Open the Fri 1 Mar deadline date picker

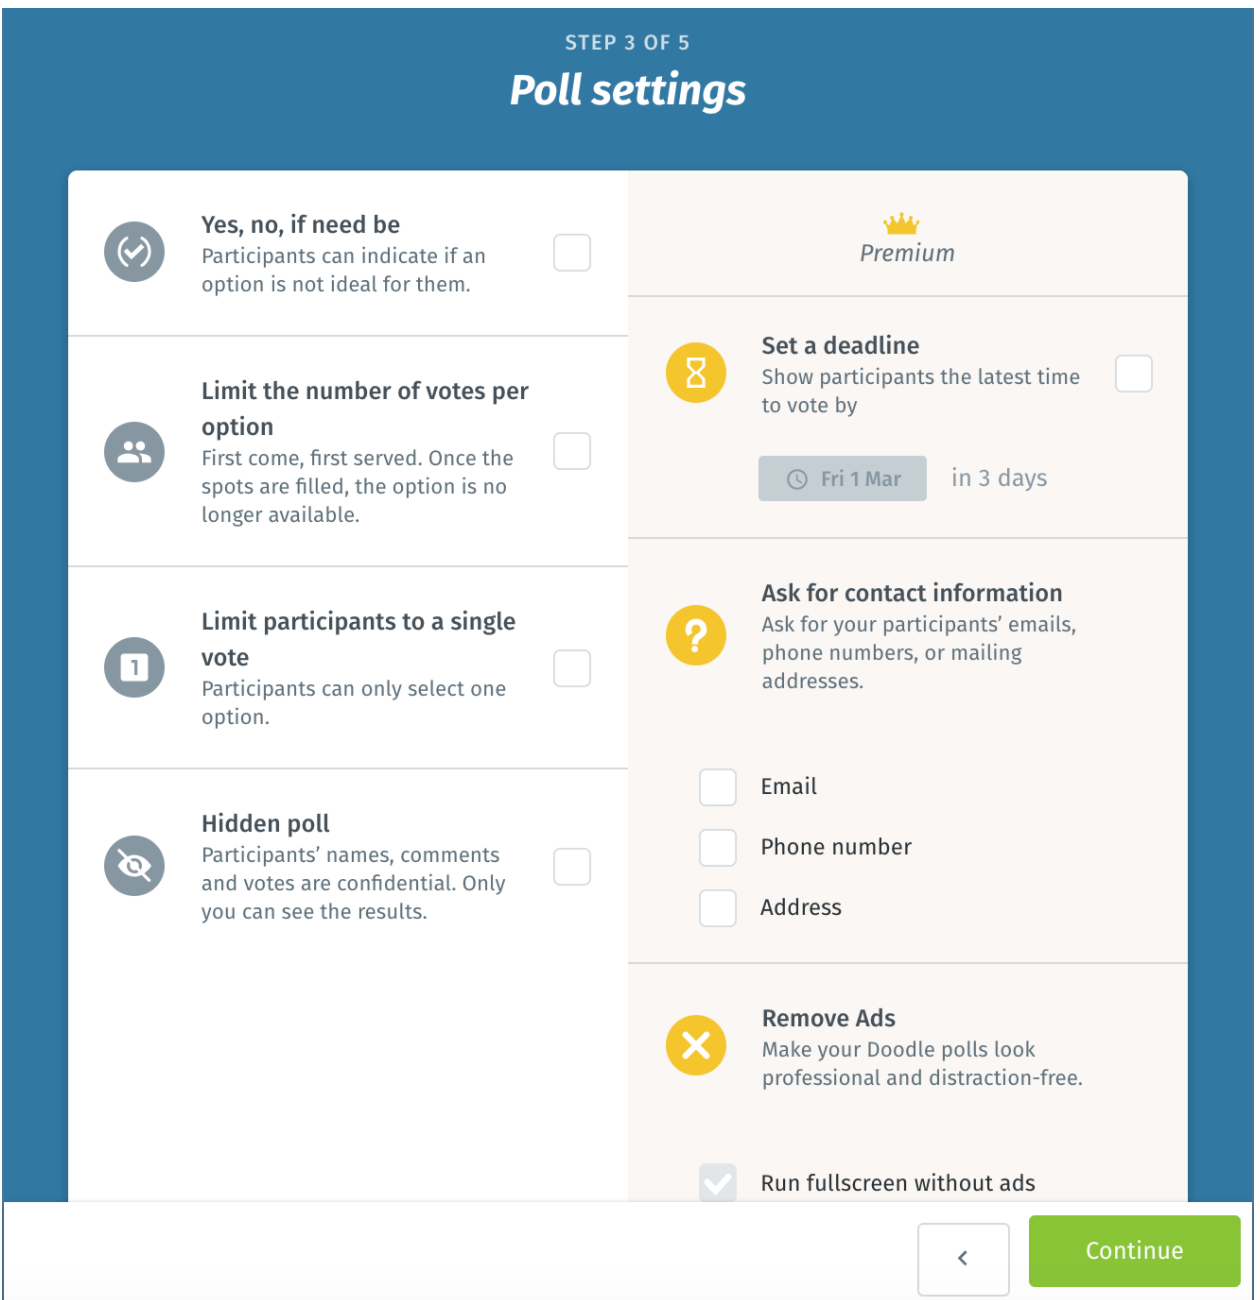point(842,479)
